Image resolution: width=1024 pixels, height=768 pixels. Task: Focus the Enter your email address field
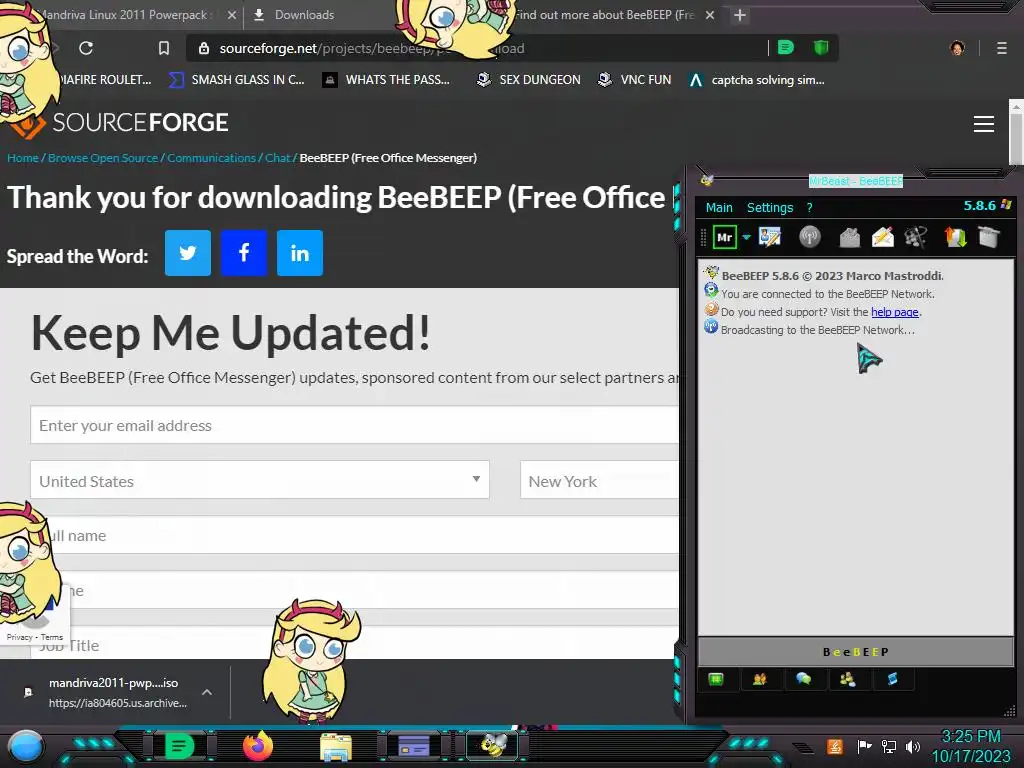pos(355,425)
